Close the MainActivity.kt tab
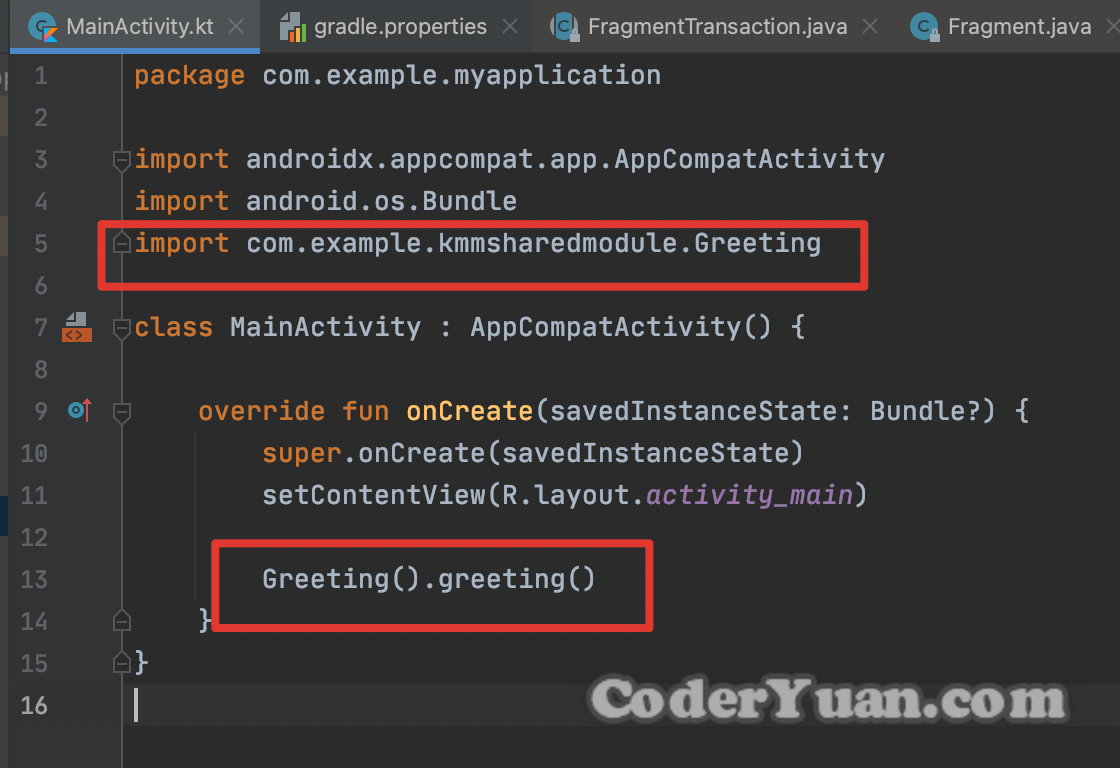 236,26
